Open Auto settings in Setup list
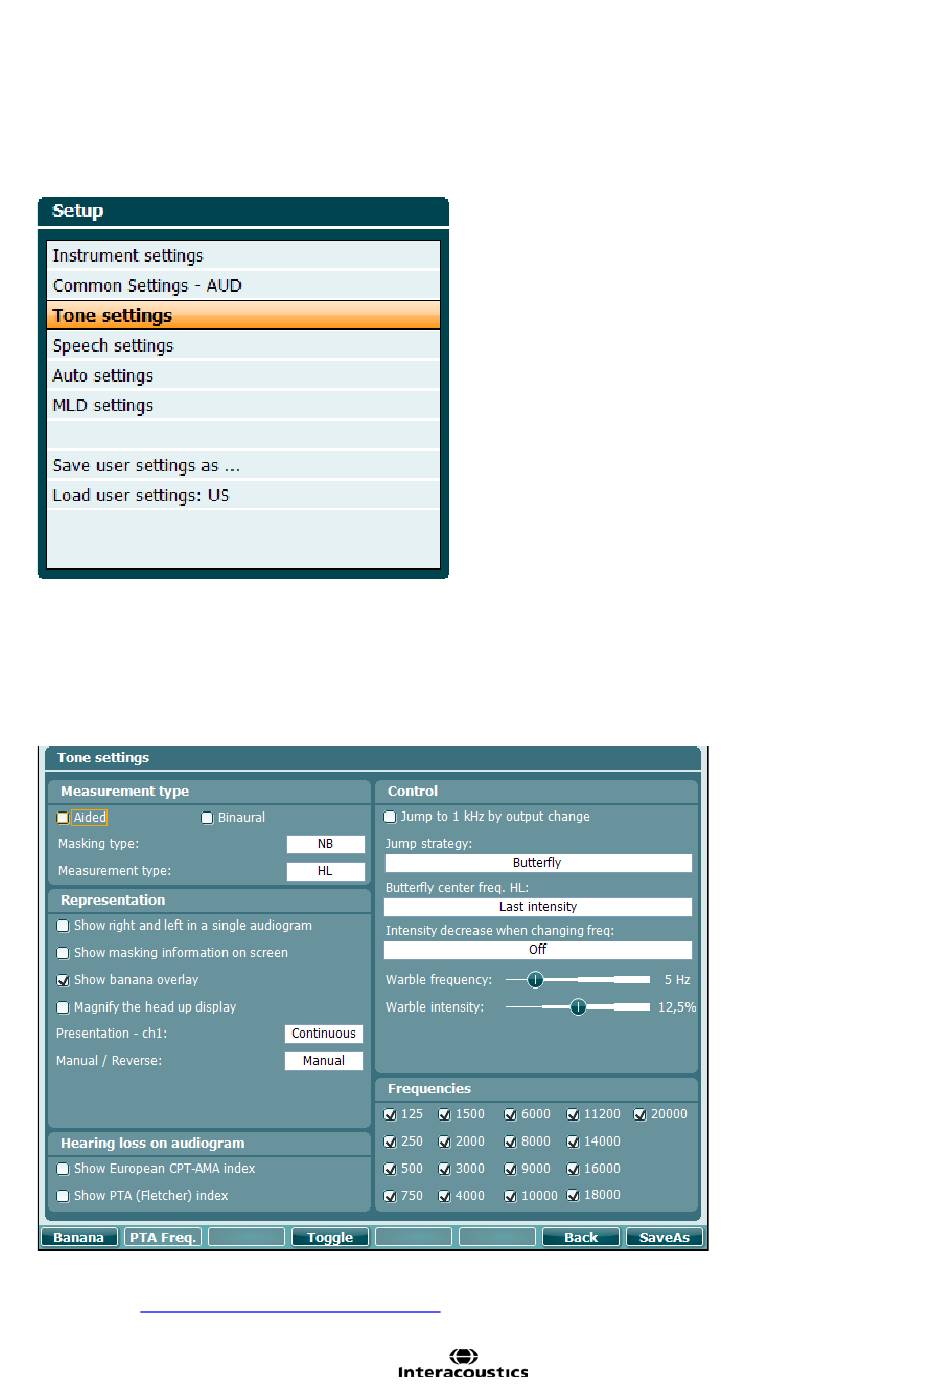 click(x=243, y=376)
